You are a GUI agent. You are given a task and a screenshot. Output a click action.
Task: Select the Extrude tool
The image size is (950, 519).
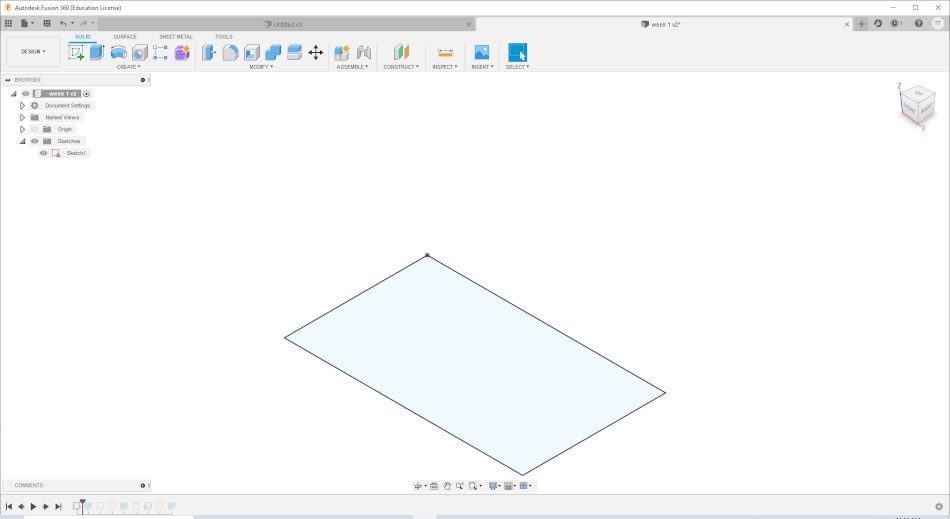coord(97,53)
